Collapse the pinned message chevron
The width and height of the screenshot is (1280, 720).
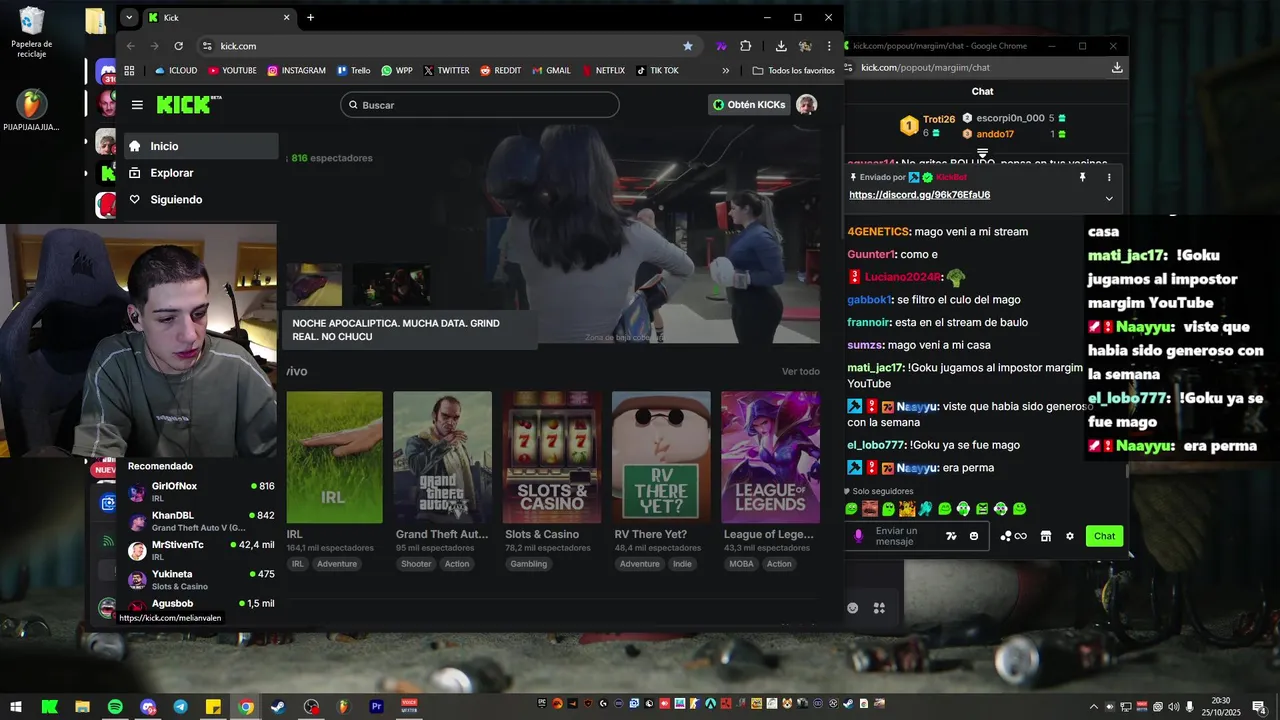click(x=1109, y=198)
